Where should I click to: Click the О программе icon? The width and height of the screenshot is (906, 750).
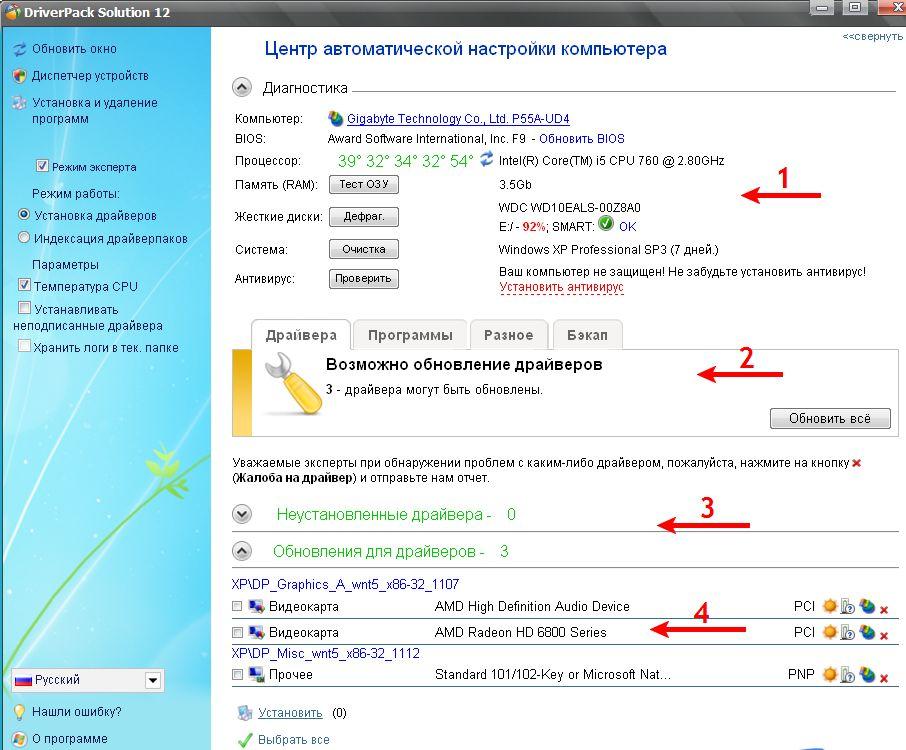click(x=19, y=739)
